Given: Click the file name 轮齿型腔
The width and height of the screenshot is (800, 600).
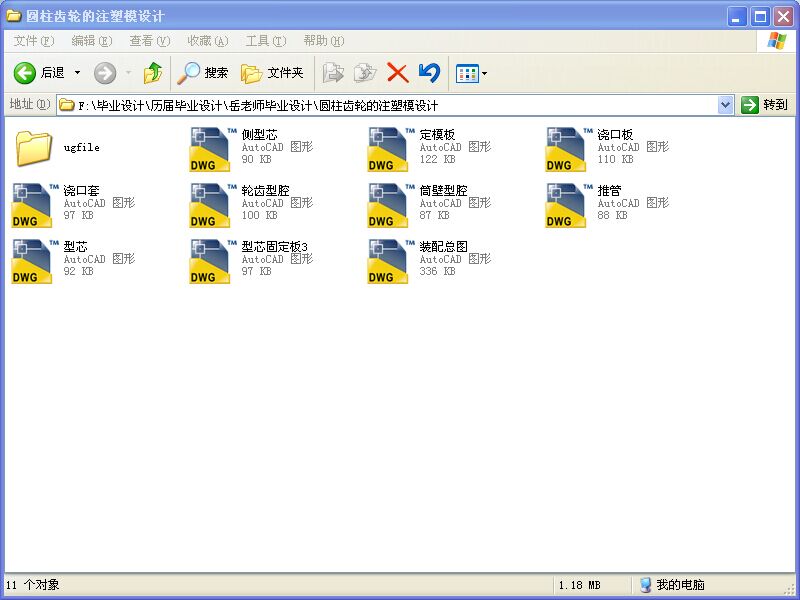Looking at the screenshot, I should tap(265, 191).
